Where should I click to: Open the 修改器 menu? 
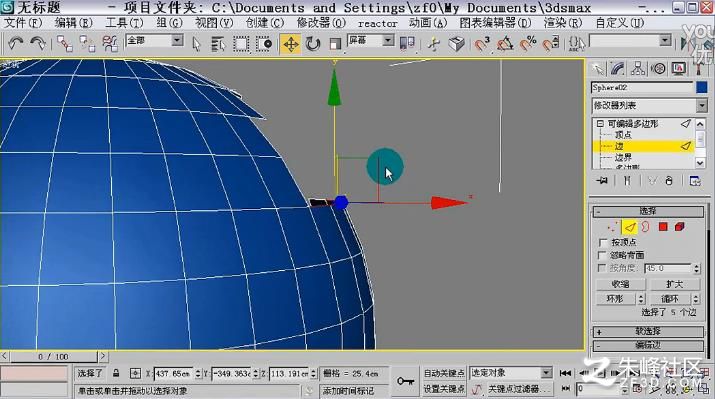[x=321, y=22]
